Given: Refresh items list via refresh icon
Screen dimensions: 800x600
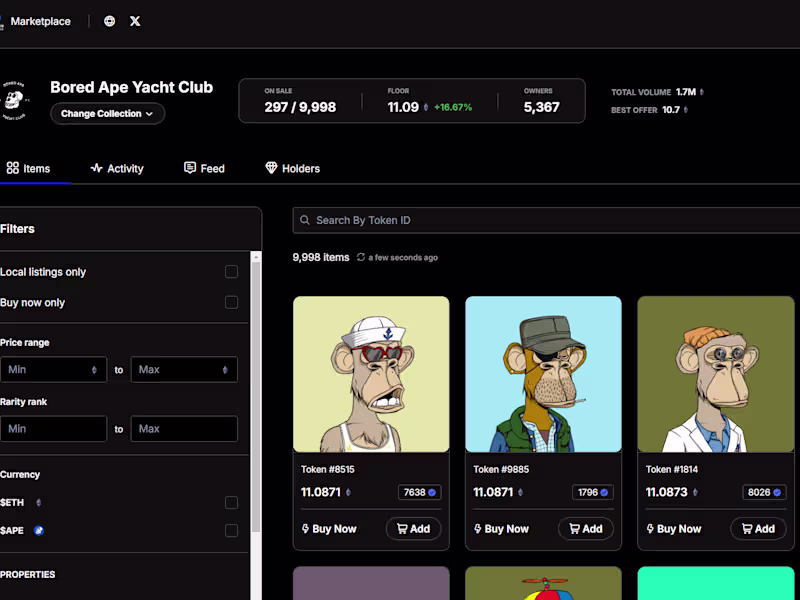Looking at the screenshot, I should coord(361,257).
